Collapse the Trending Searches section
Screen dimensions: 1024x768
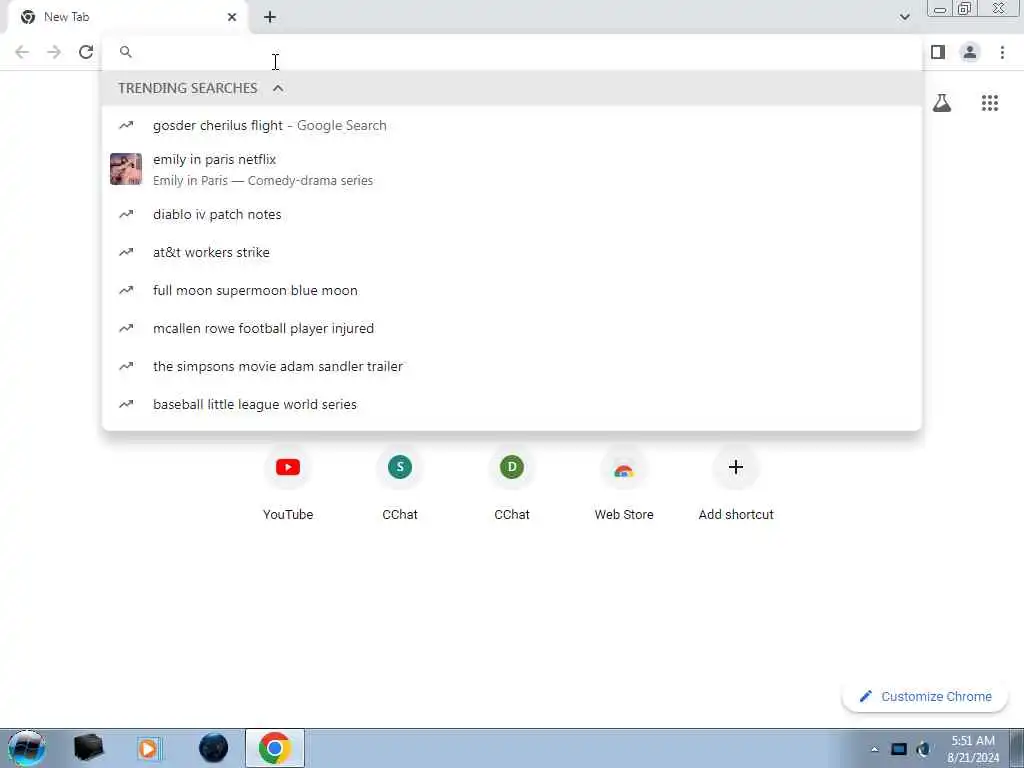278,88
